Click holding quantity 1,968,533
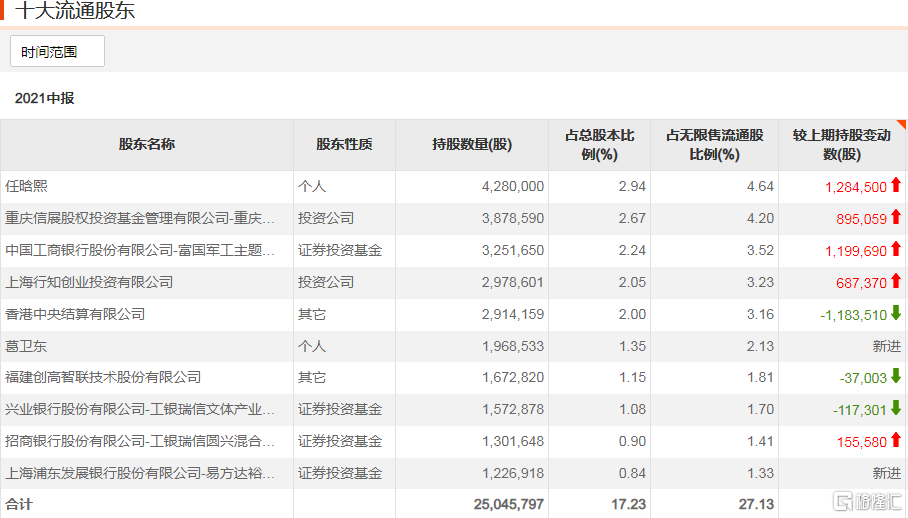This screenshot has width=908, height=518. [x=512, y=346]
